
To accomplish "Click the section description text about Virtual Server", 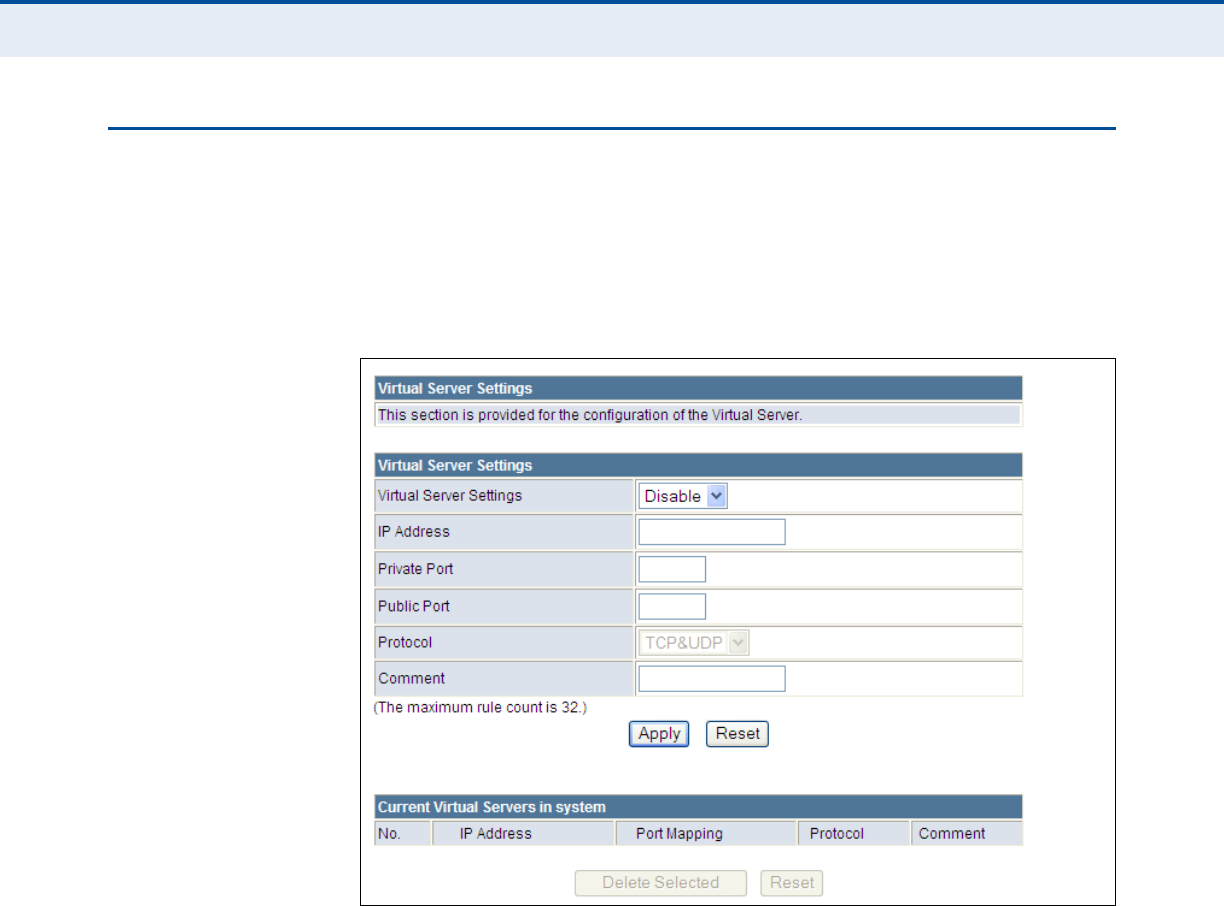I will click(x=589, y=415).
